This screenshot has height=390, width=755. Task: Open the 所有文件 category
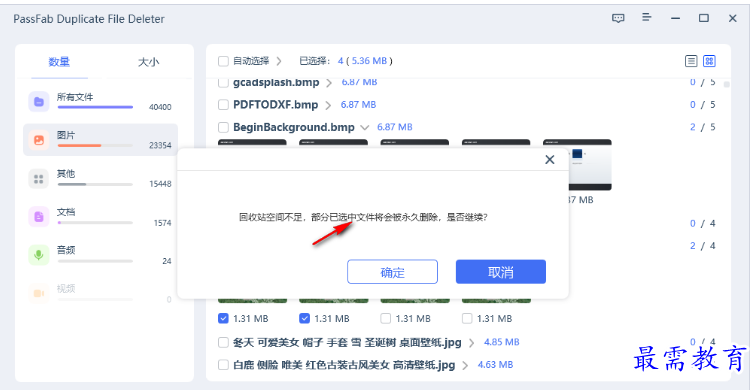(x=100, y=102)
